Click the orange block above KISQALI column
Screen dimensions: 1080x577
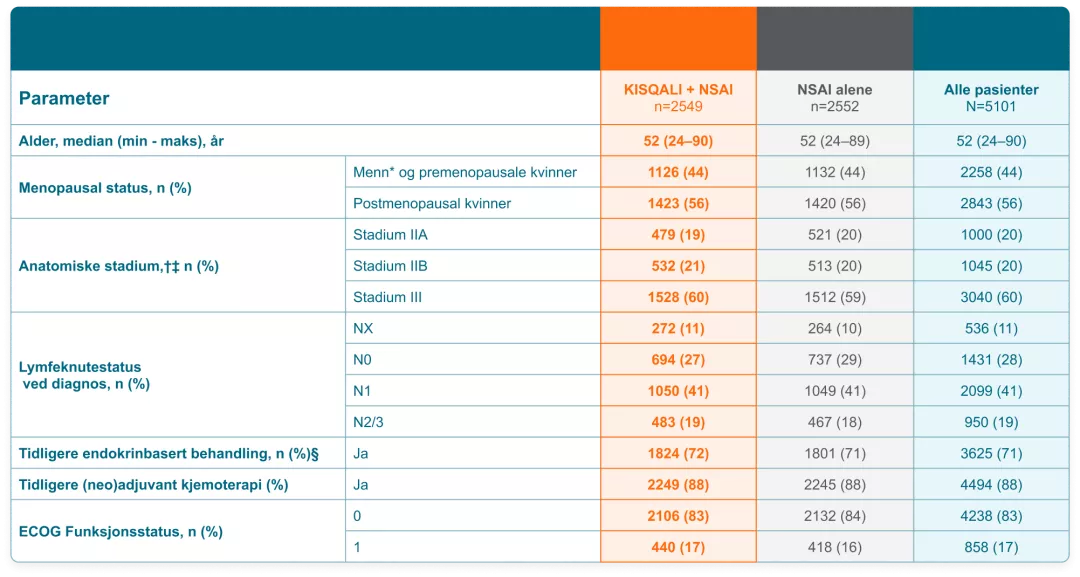(x=678, y=38)
